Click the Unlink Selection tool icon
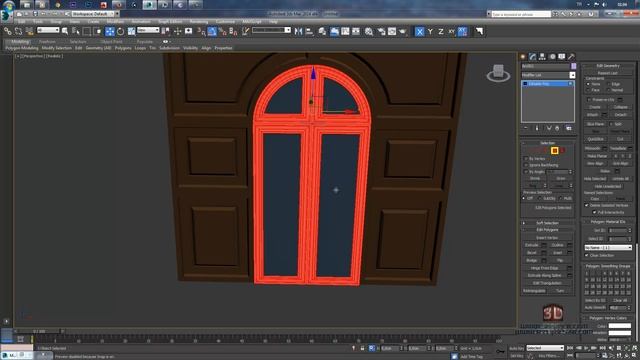Screen dimensions: 640x360 (18, 31)
